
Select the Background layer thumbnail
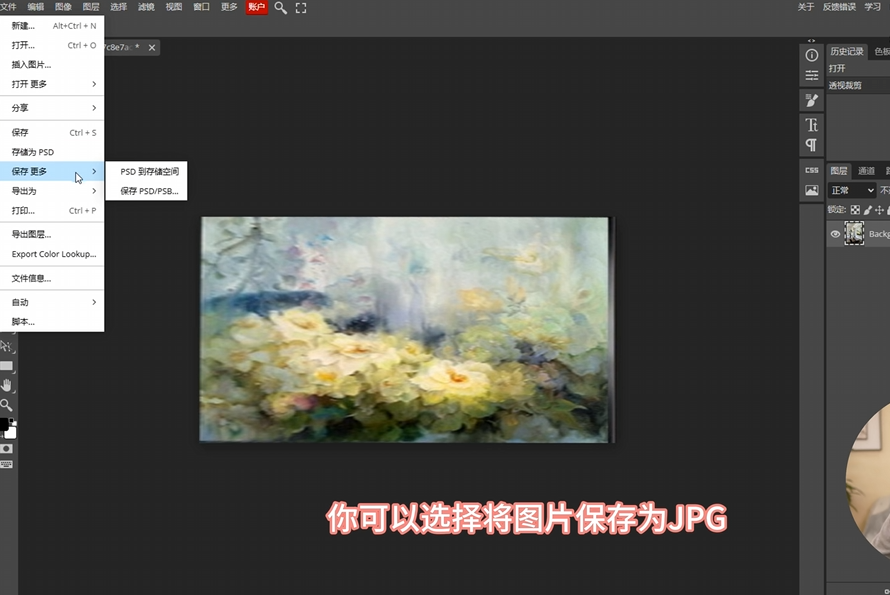click(854, 233)
